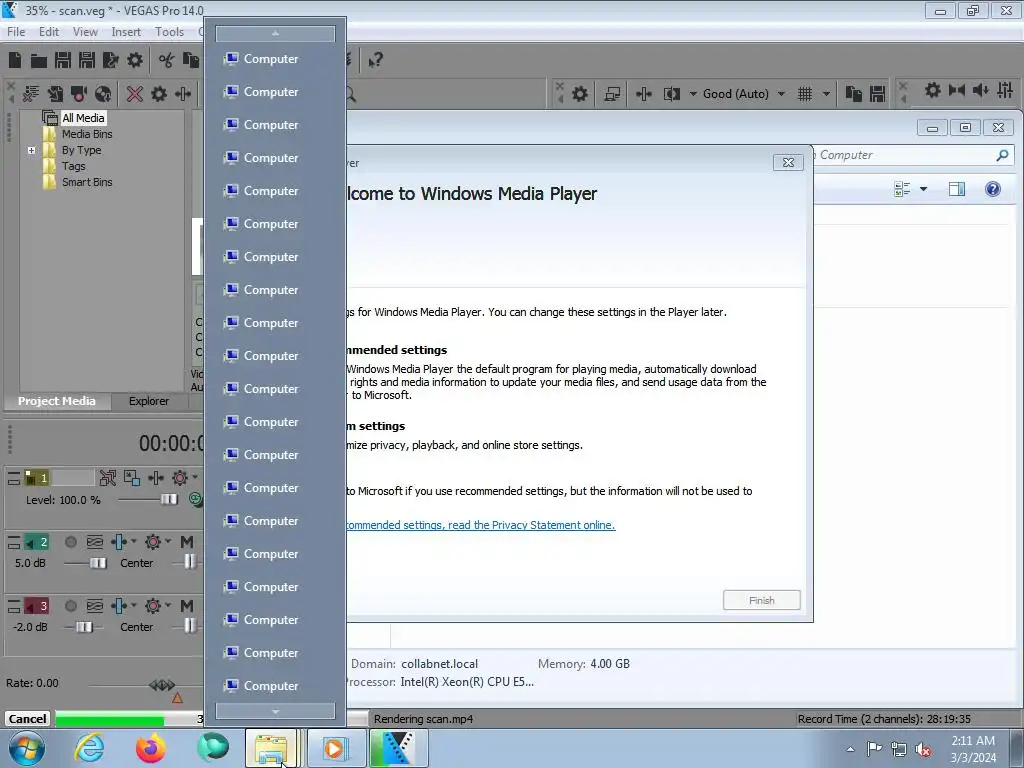Open the Overlays dropdown arrow
1024x768 pixels.
(x=826, y=94)
